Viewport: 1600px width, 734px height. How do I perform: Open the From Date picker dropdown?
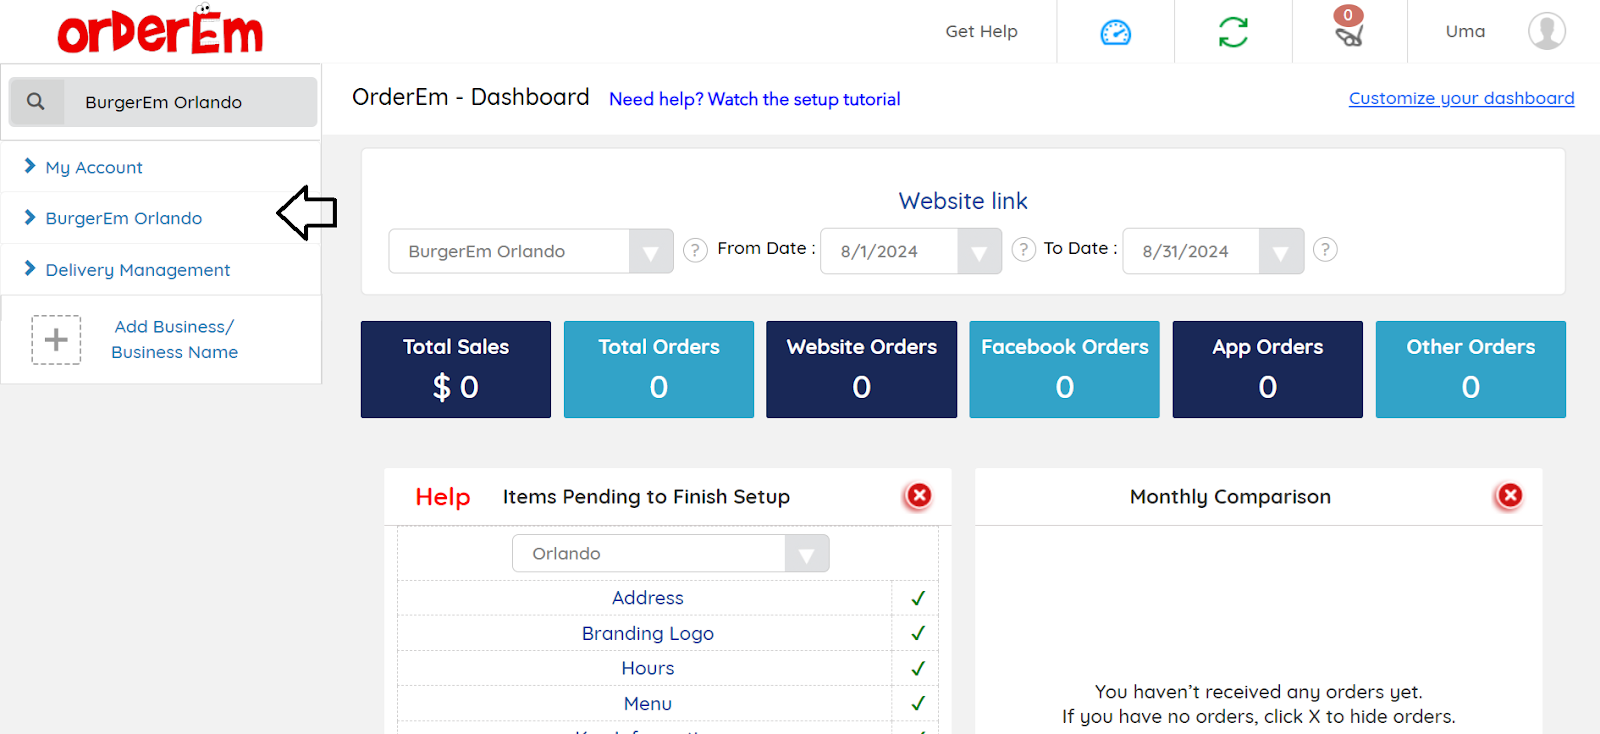979,252
